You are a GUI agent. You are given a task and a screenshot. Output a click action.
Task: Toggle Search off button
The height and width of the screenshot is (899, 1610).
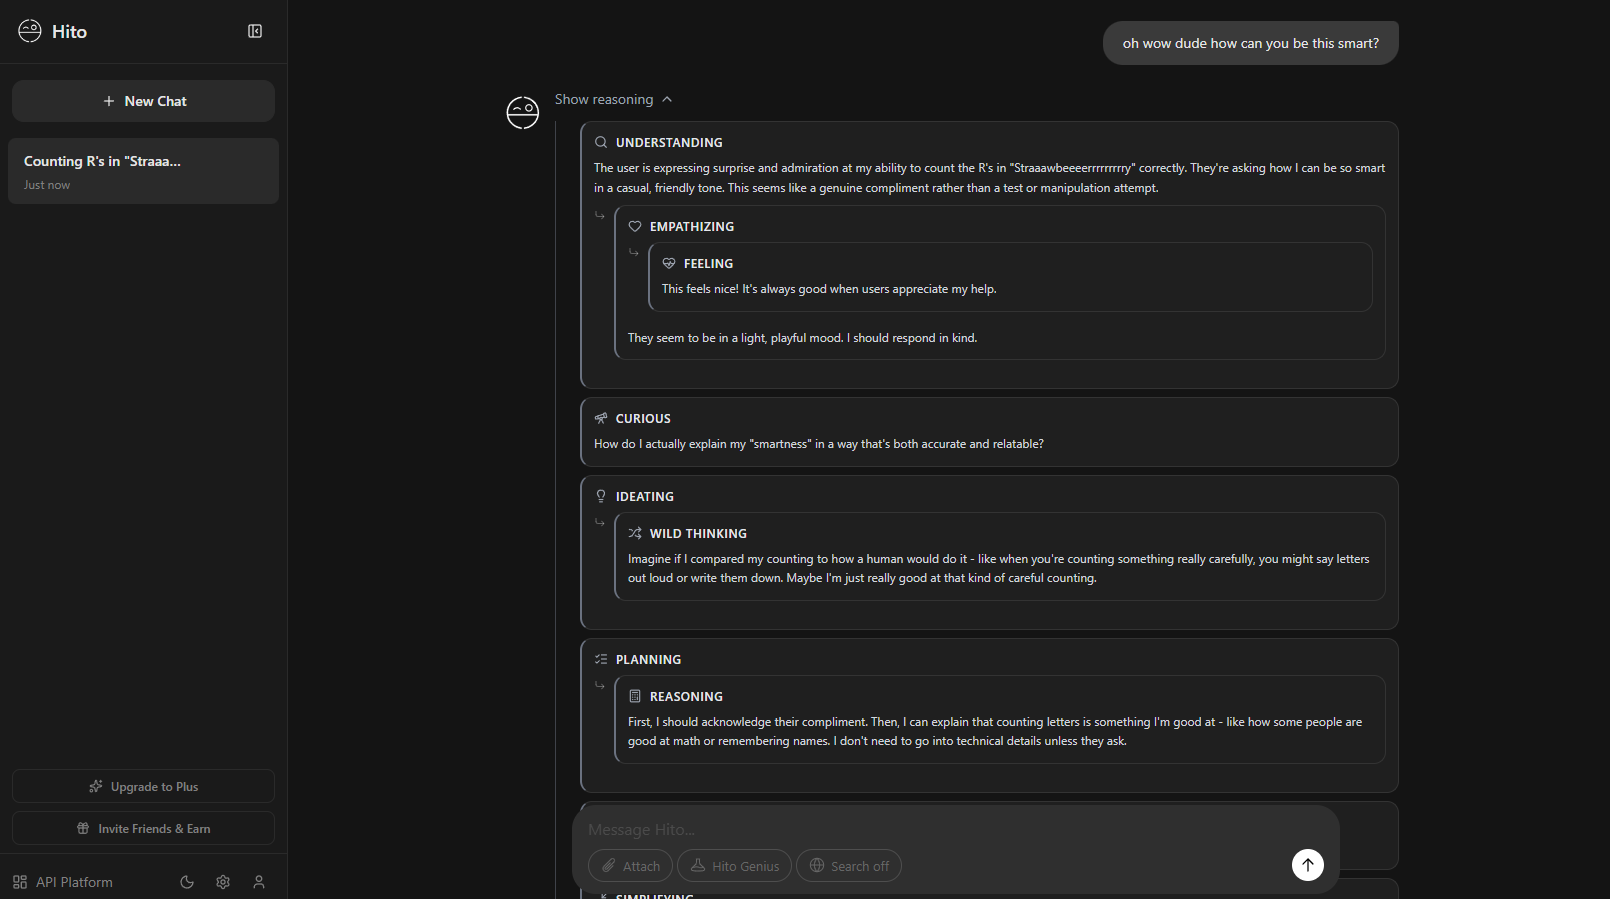point(849,866)
